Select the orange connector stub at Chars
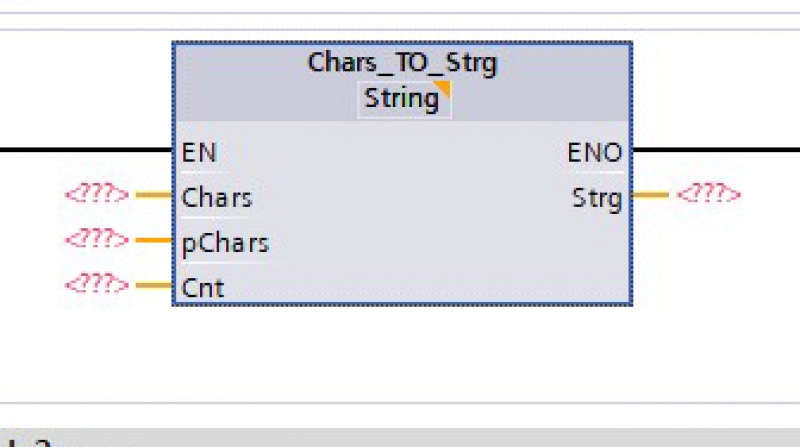The width and height of the screenshot is (800, 447). tap(154, 194)
